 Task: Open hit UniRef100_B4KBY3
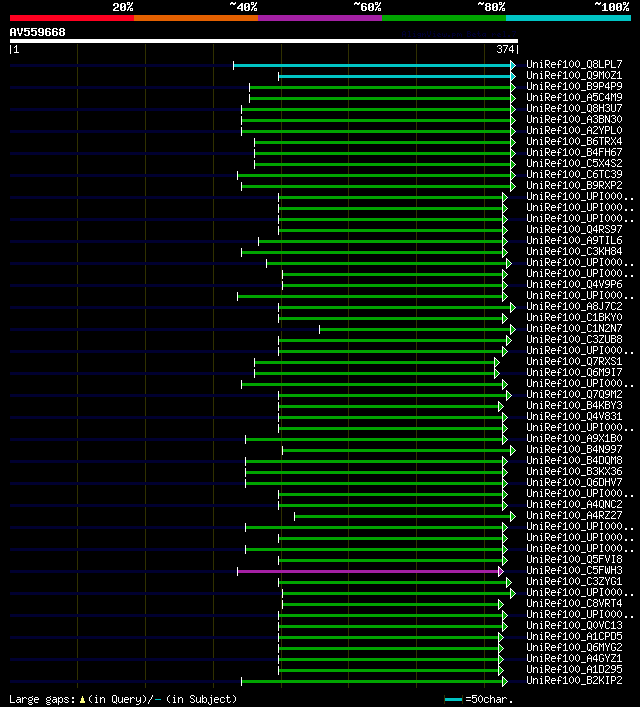(574, 405)
